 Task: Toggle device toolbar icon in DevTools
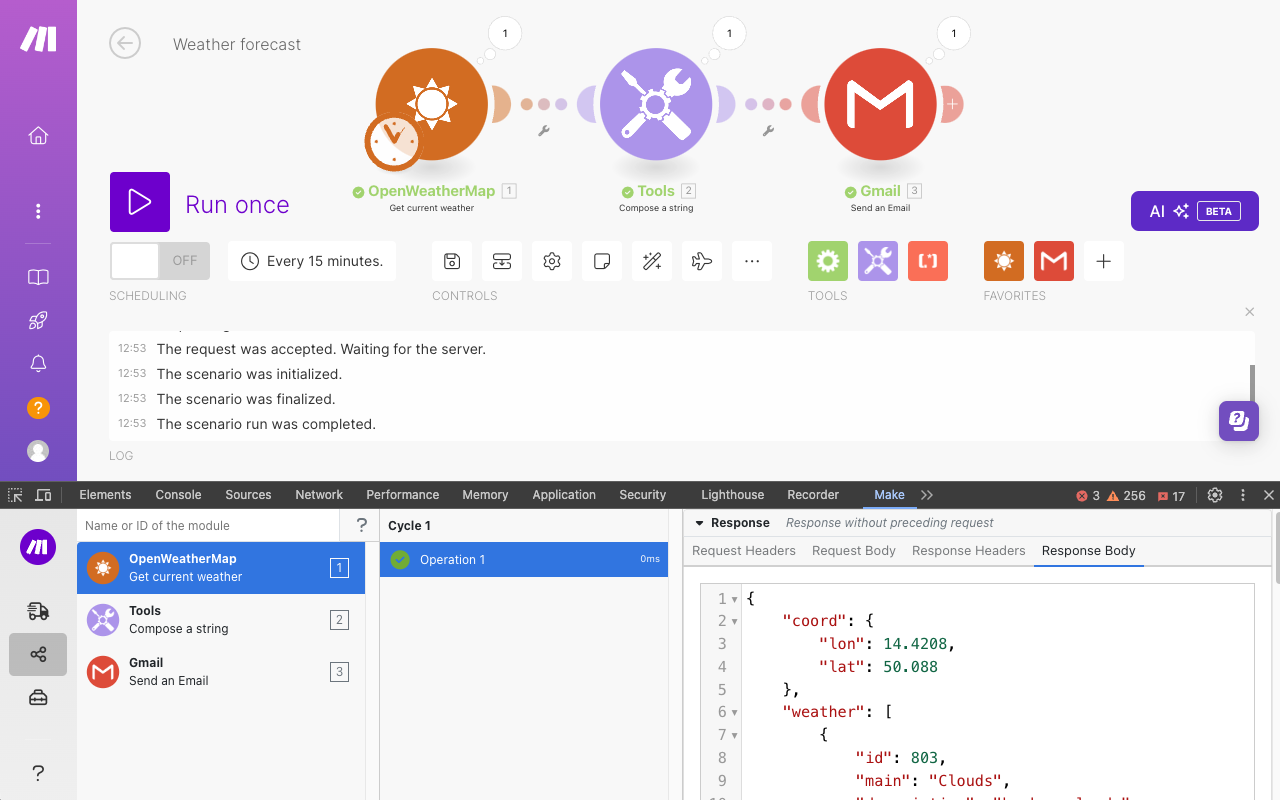[x=43, y=495]
